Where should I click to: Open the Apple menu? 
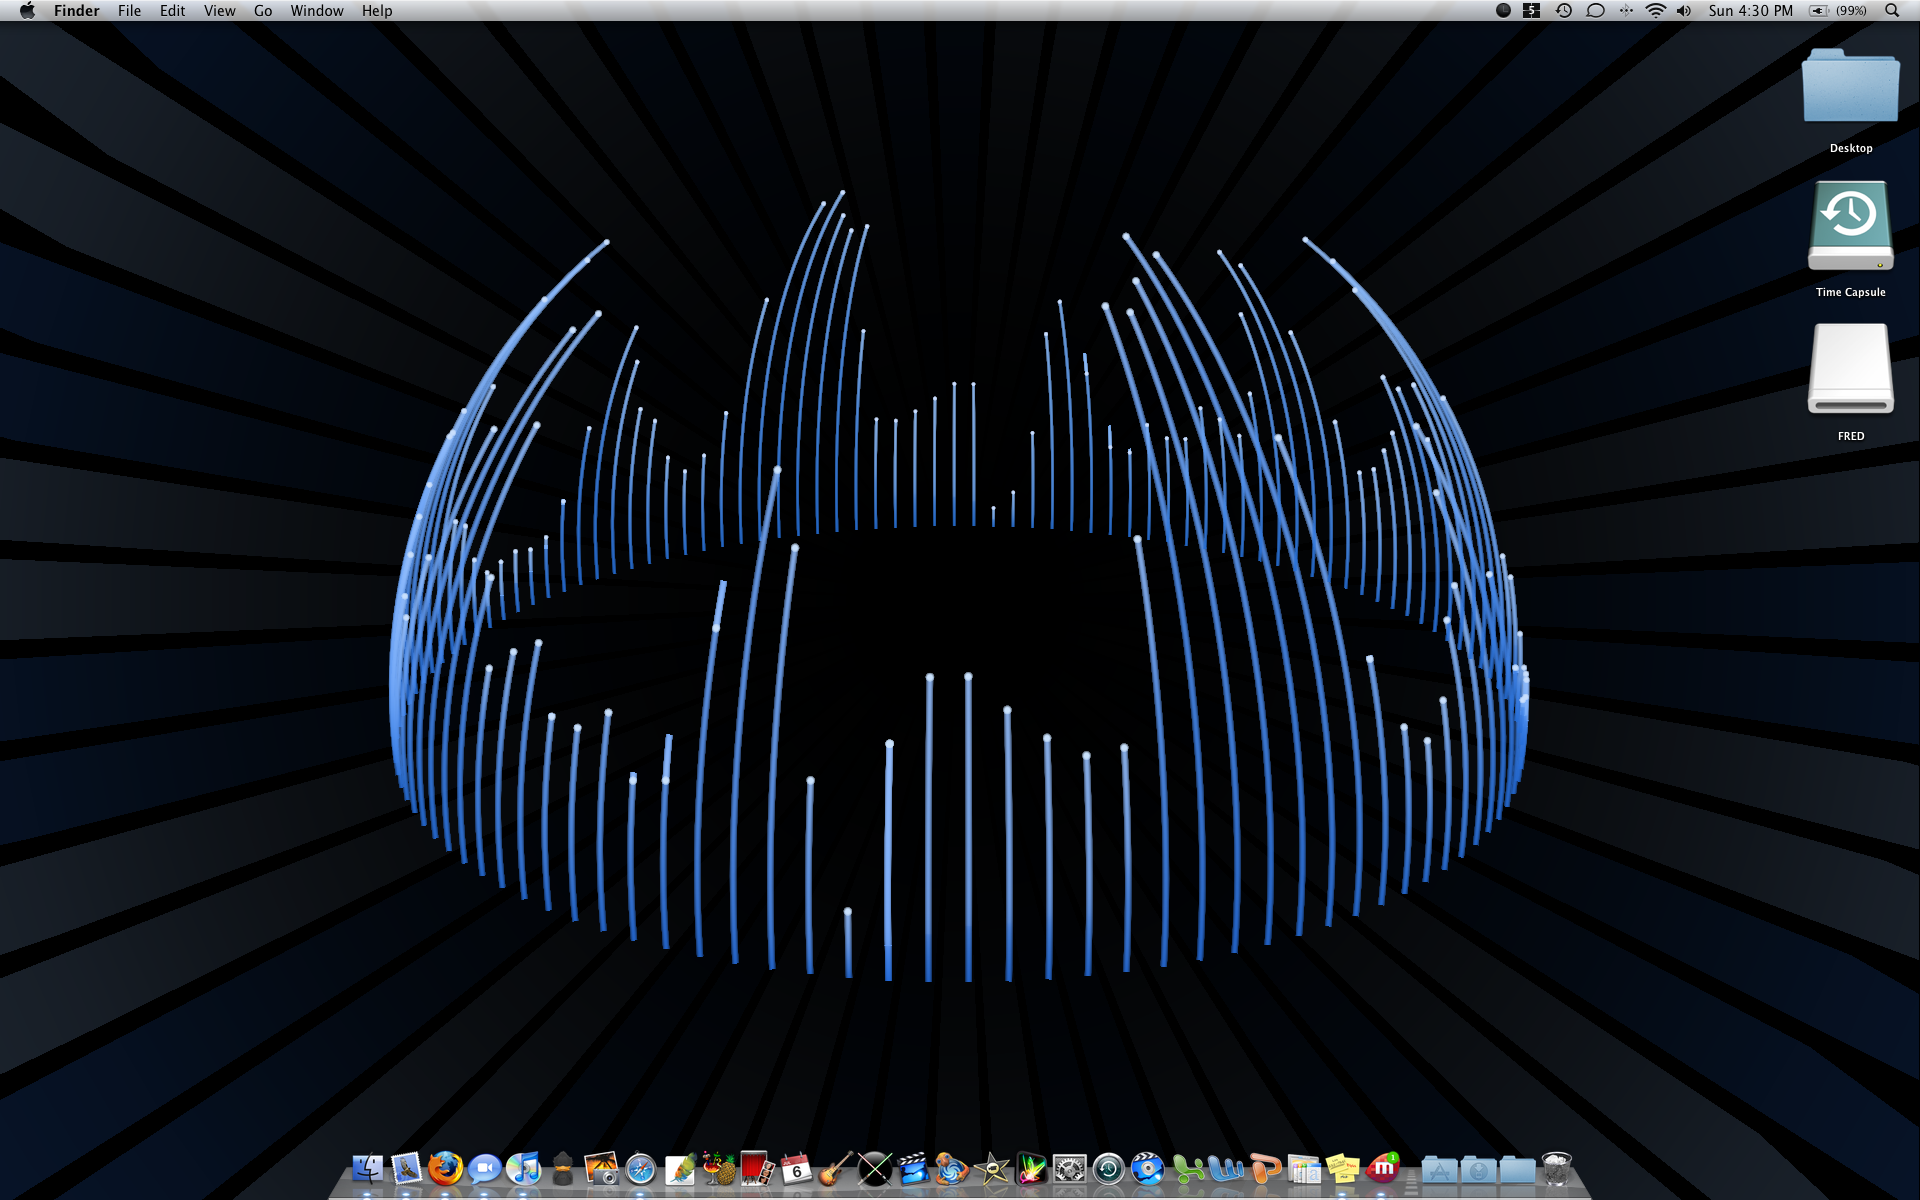click(x=27, y=11)
